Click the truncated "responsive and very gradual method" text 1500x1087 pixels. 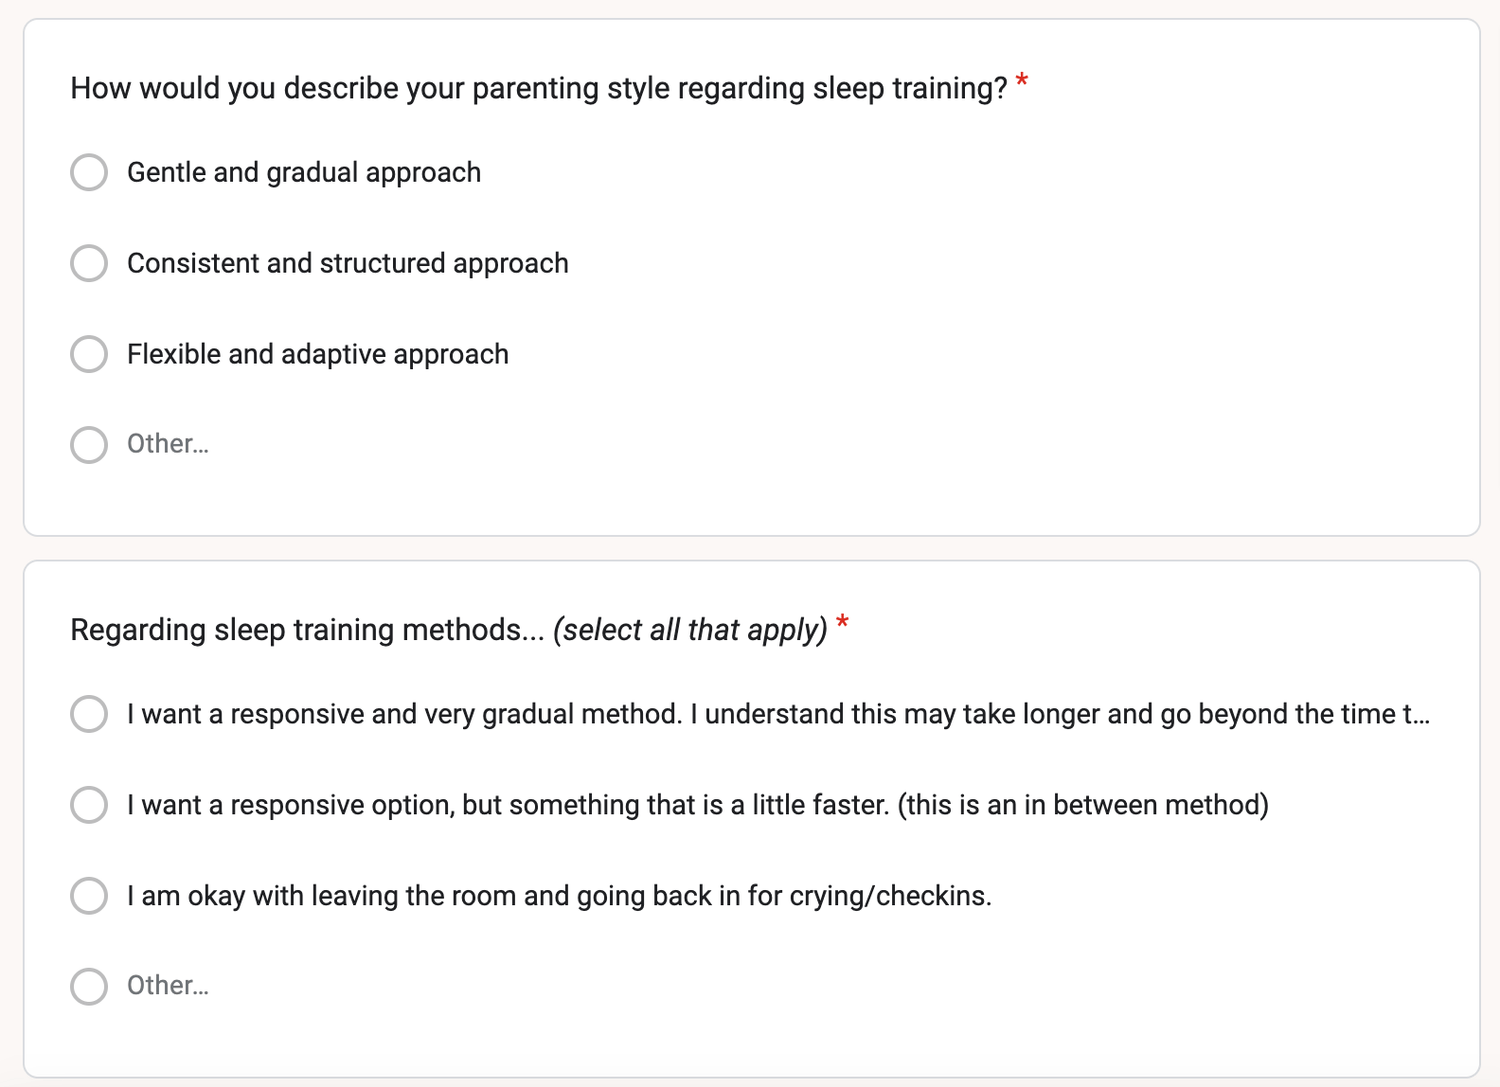pyautogui.click(x=777, y=714)
